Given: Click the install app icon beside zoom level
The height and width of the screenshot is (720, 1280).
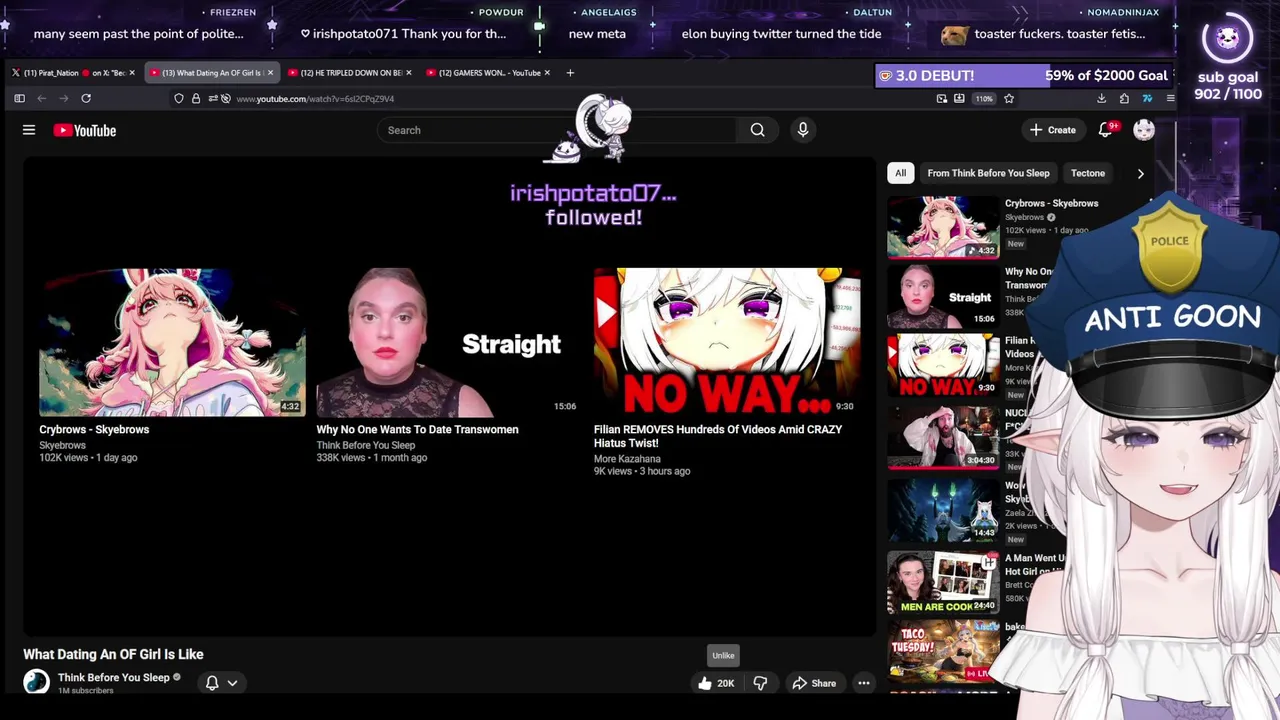Looking at the screenshot, I should [x=959, y=98].
